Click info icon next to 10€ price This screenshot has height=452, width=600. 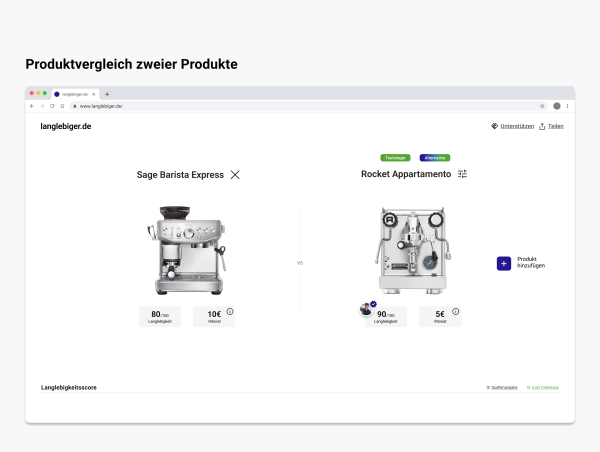pos(229,312)
